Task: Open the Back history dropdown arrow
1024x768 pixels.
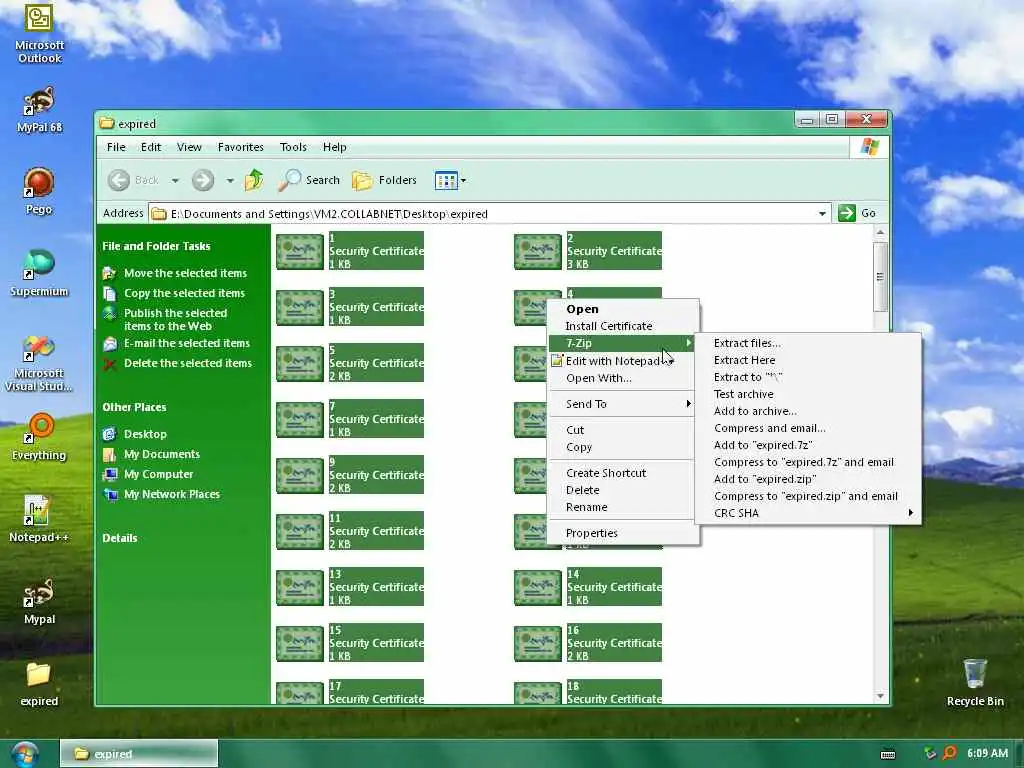Action: click(x=175, y=181)
